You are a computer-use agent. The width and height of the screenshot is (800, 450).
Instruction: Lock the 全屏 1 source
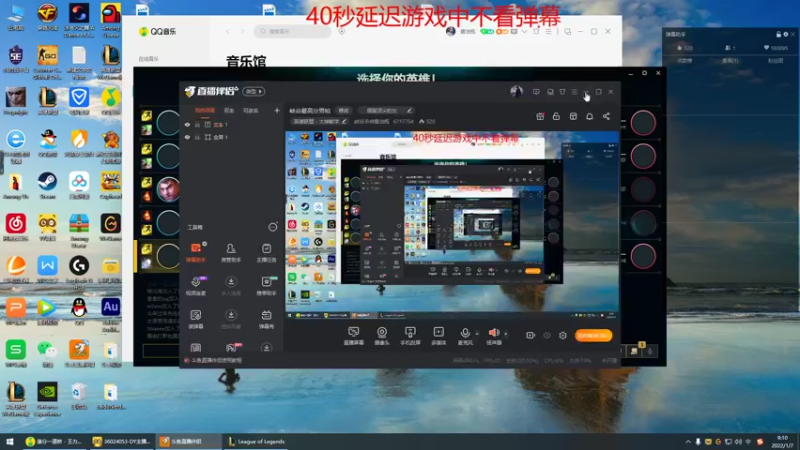point(197,137)
